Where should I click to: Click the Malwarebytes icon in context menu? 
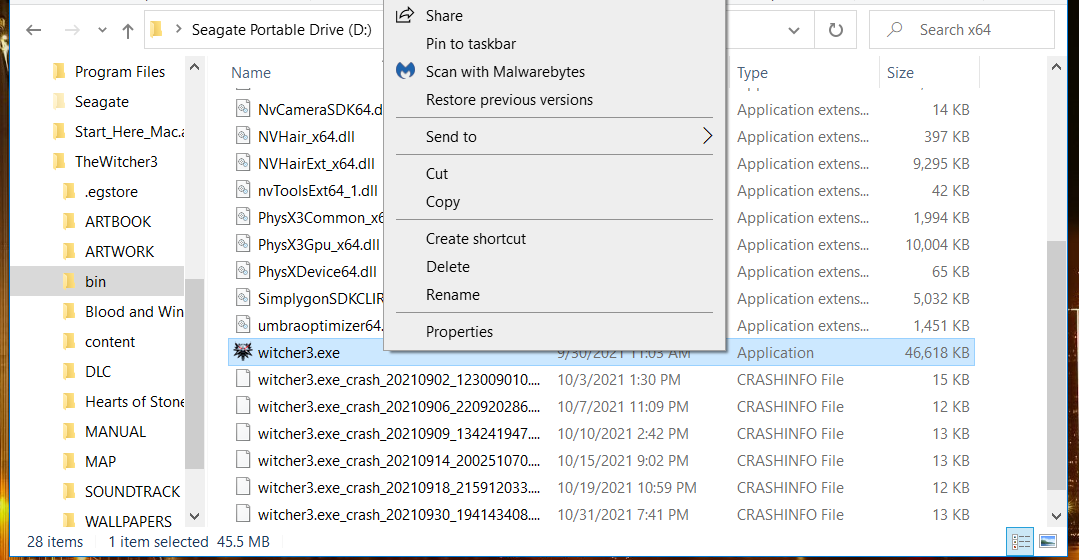click(405, 70)
